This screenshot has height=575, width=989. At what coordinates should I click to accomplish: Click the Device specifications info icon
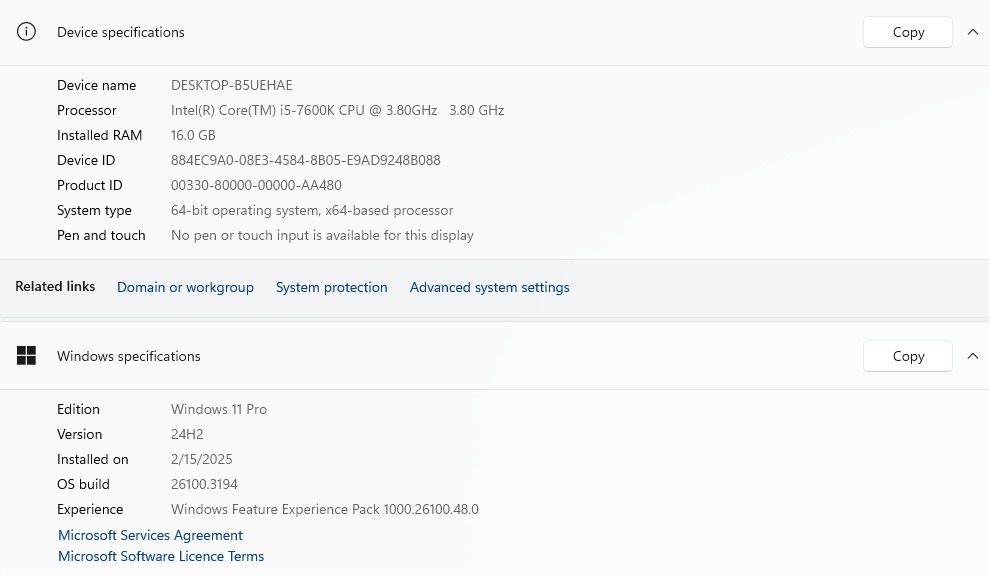pos(26,32)
